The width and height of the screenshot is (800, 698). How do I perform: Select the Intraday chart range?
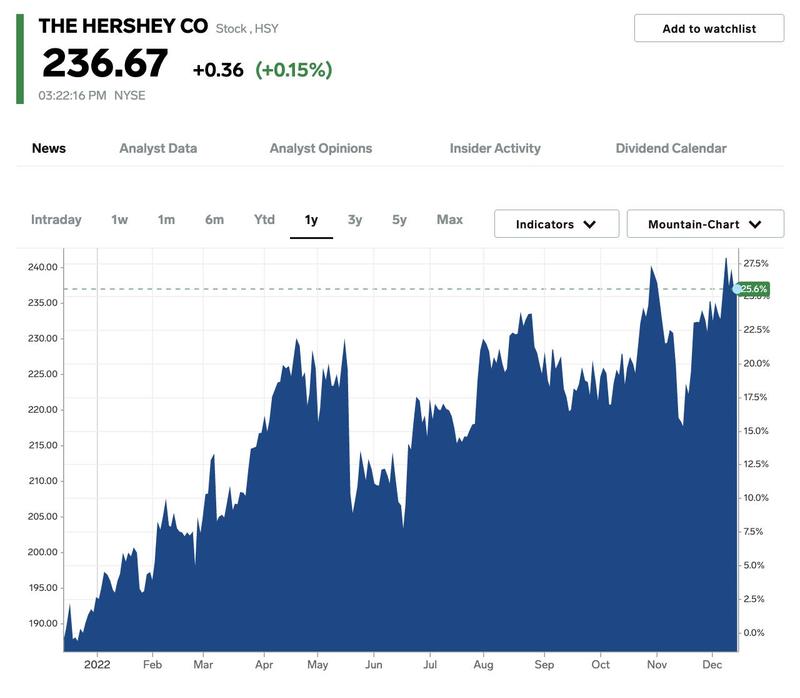click(56, 220)
